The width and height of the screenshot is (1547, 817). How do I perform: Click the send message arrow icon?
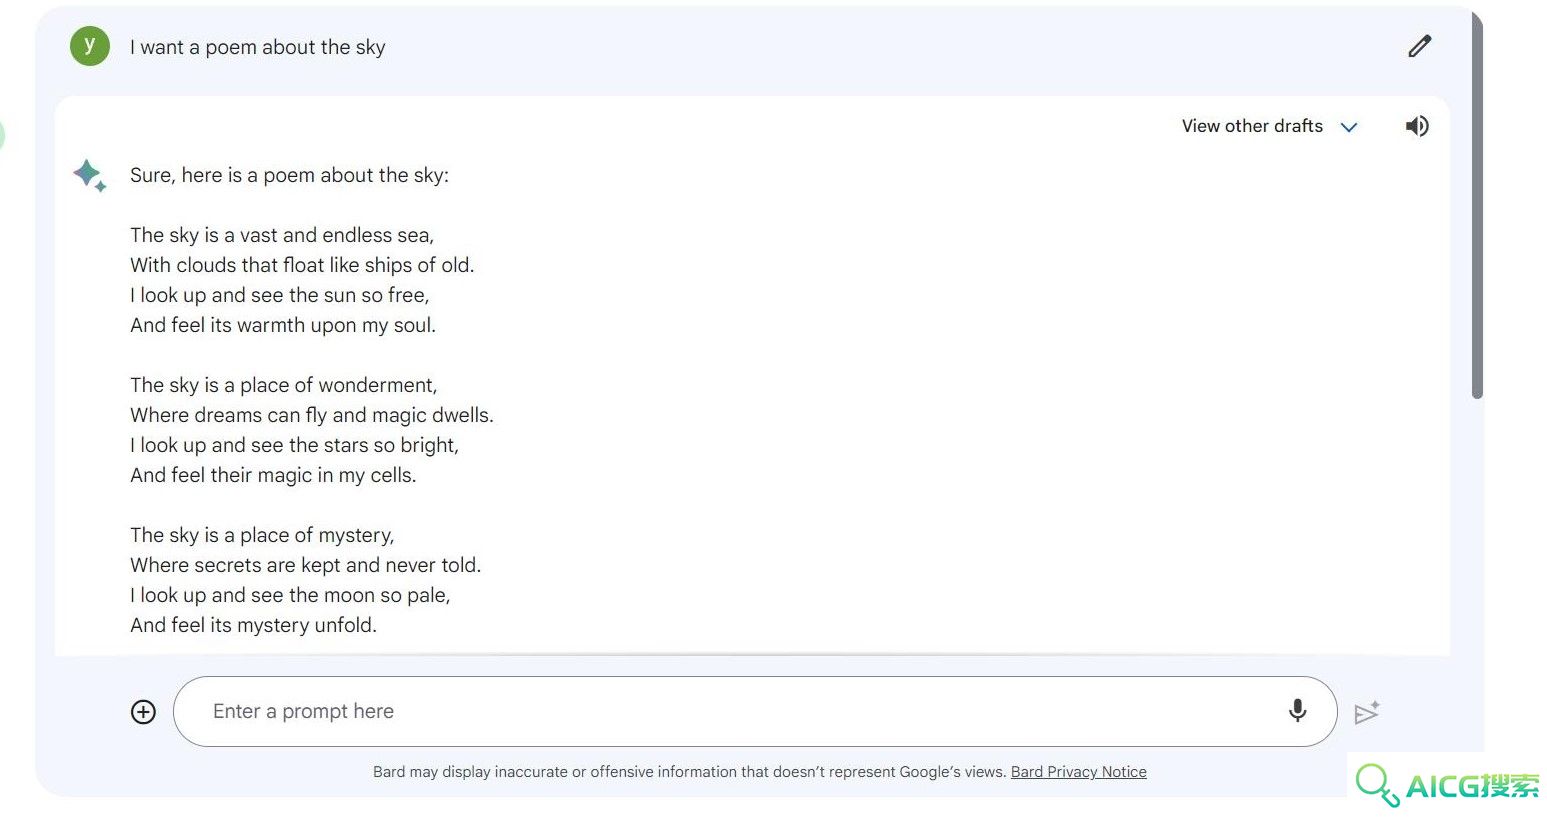1367,712
